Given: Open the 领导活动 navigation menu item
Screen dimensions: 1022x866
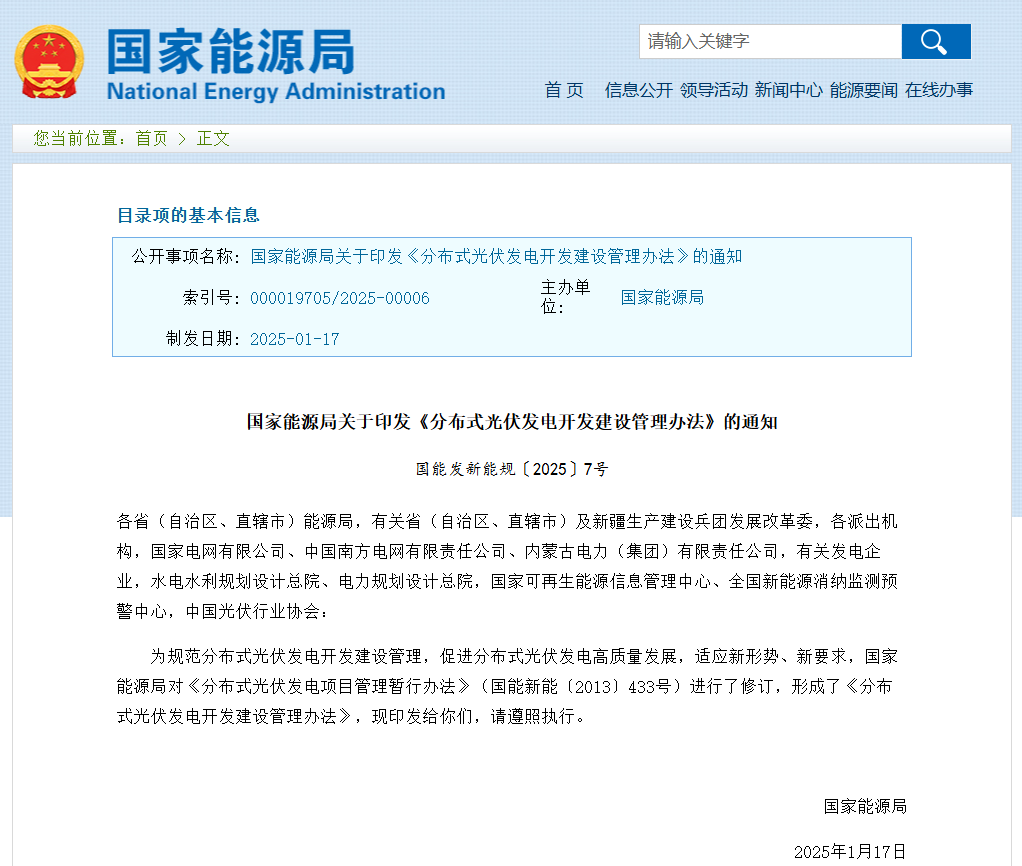Looking at the screenshot, I should click(713, 90).
